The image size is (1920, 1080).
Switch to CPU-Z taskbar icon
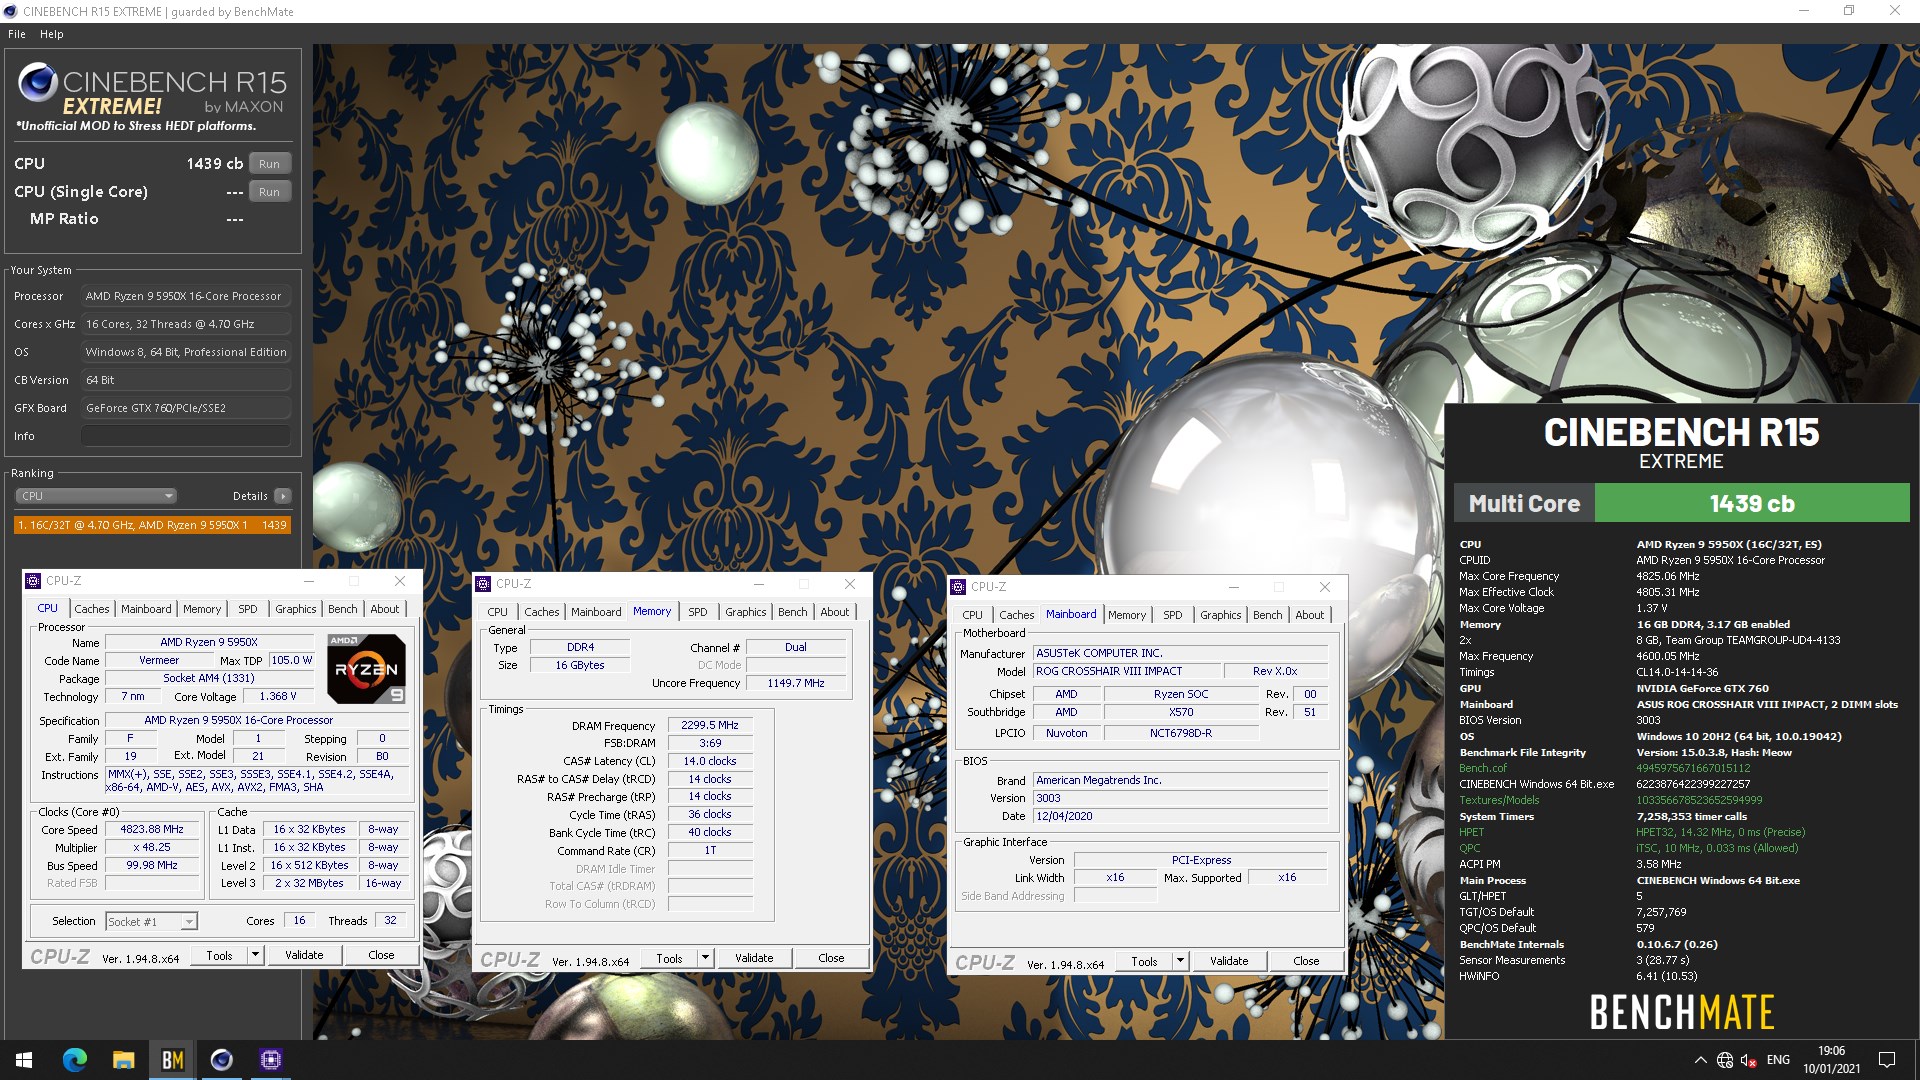click(x=270, y=1060)
